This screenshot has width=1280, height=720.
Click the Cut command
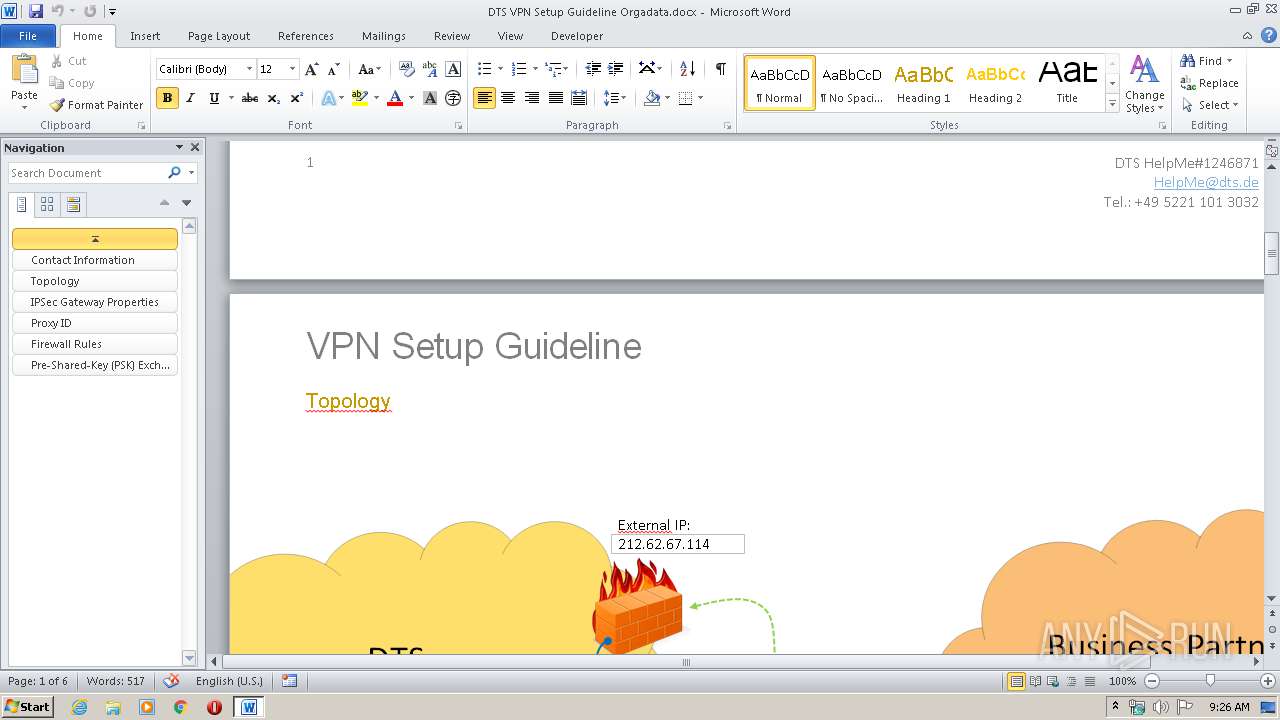coord(70,61)
